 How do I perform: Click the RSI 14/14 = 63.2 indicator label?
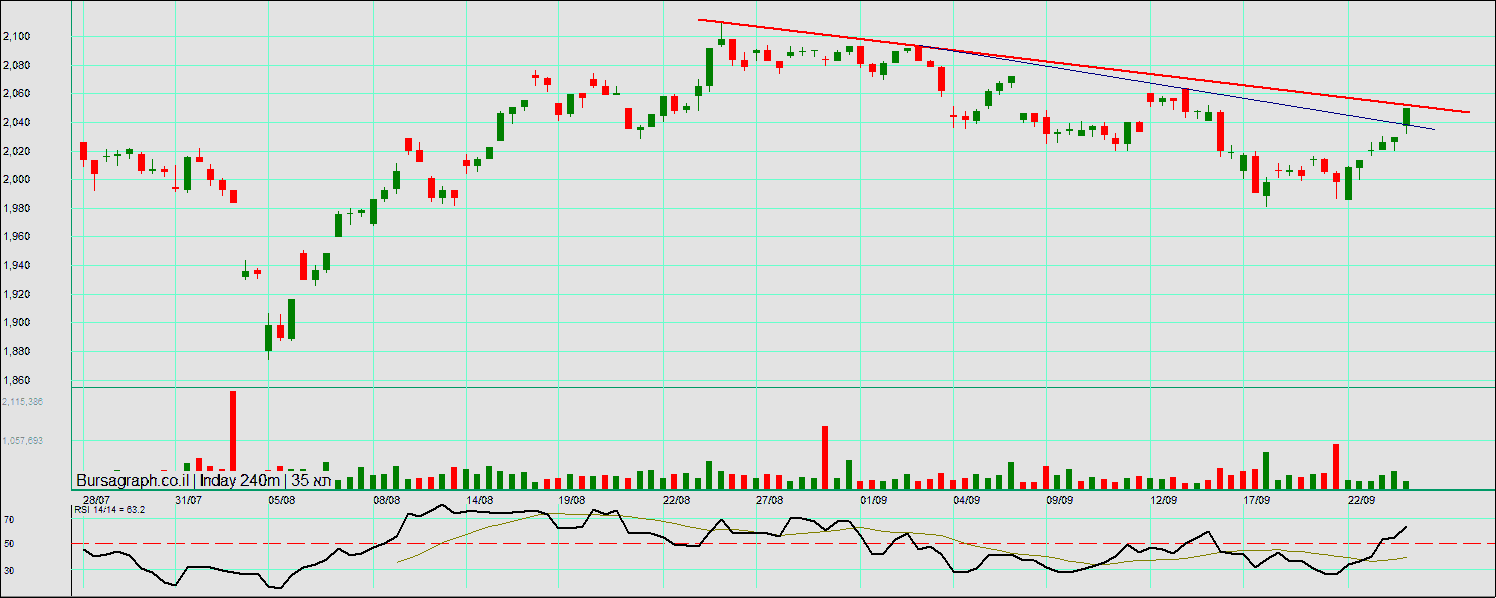pyautogui.click(x=110, y=509)
